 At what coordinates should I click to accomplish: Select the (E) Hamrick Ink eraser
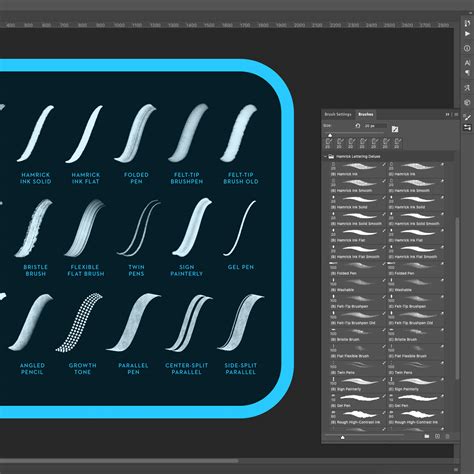pos(416,169)
